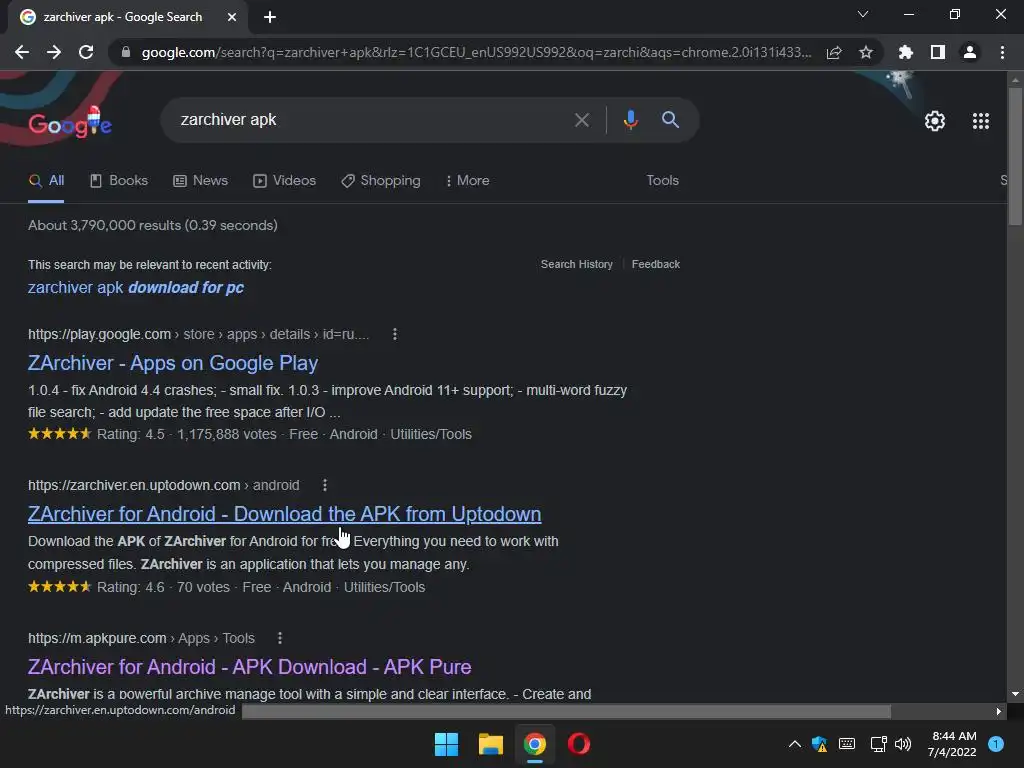Close the zarchiver apk search tab
The image size is (1024, 768).
pyautogui.click(x=232, y=17)
